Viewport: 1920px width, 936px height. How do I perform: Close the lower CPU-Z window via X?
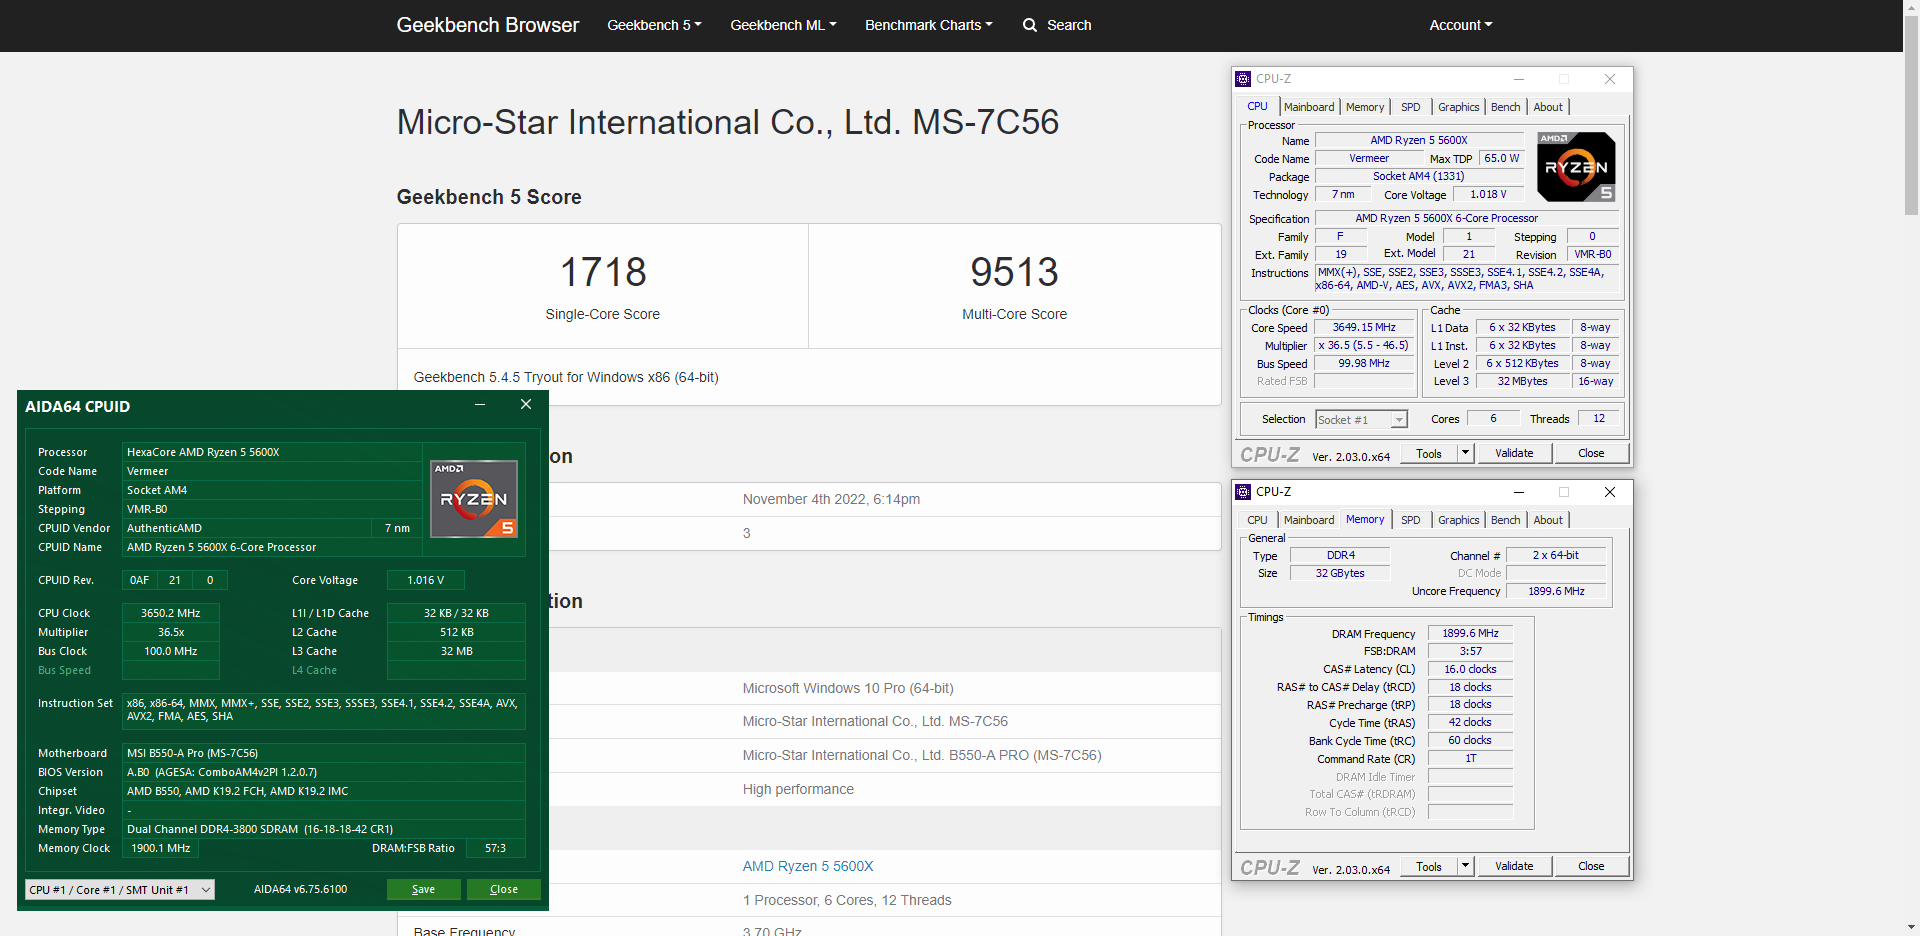point(1610,492)
